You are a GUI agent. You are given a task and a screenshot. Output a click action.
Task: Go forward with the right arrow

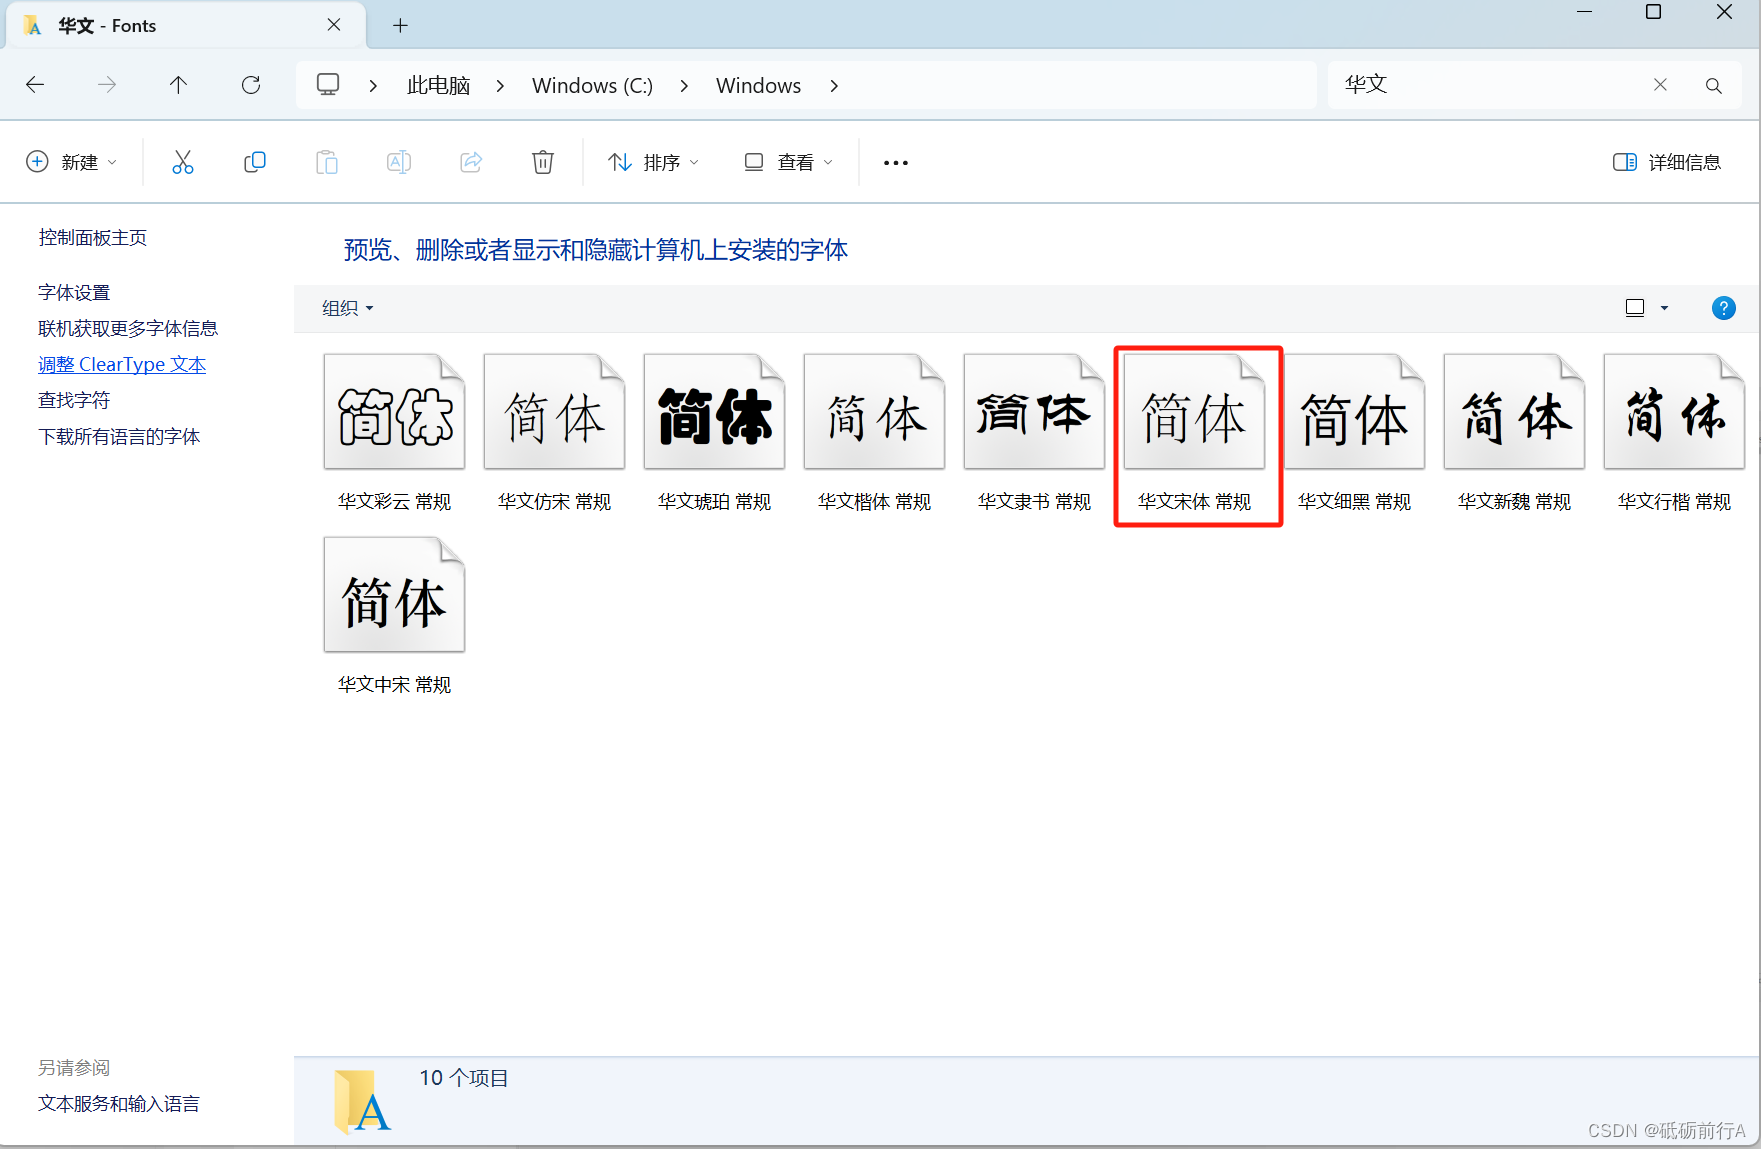[107, 85]
